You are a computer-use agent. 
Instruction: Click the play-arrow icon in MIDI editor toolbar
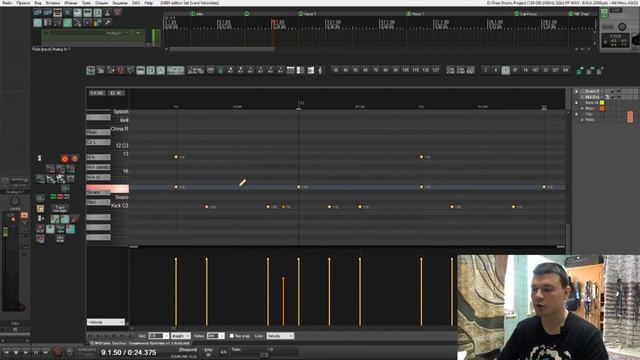click(x=151, y=71)
